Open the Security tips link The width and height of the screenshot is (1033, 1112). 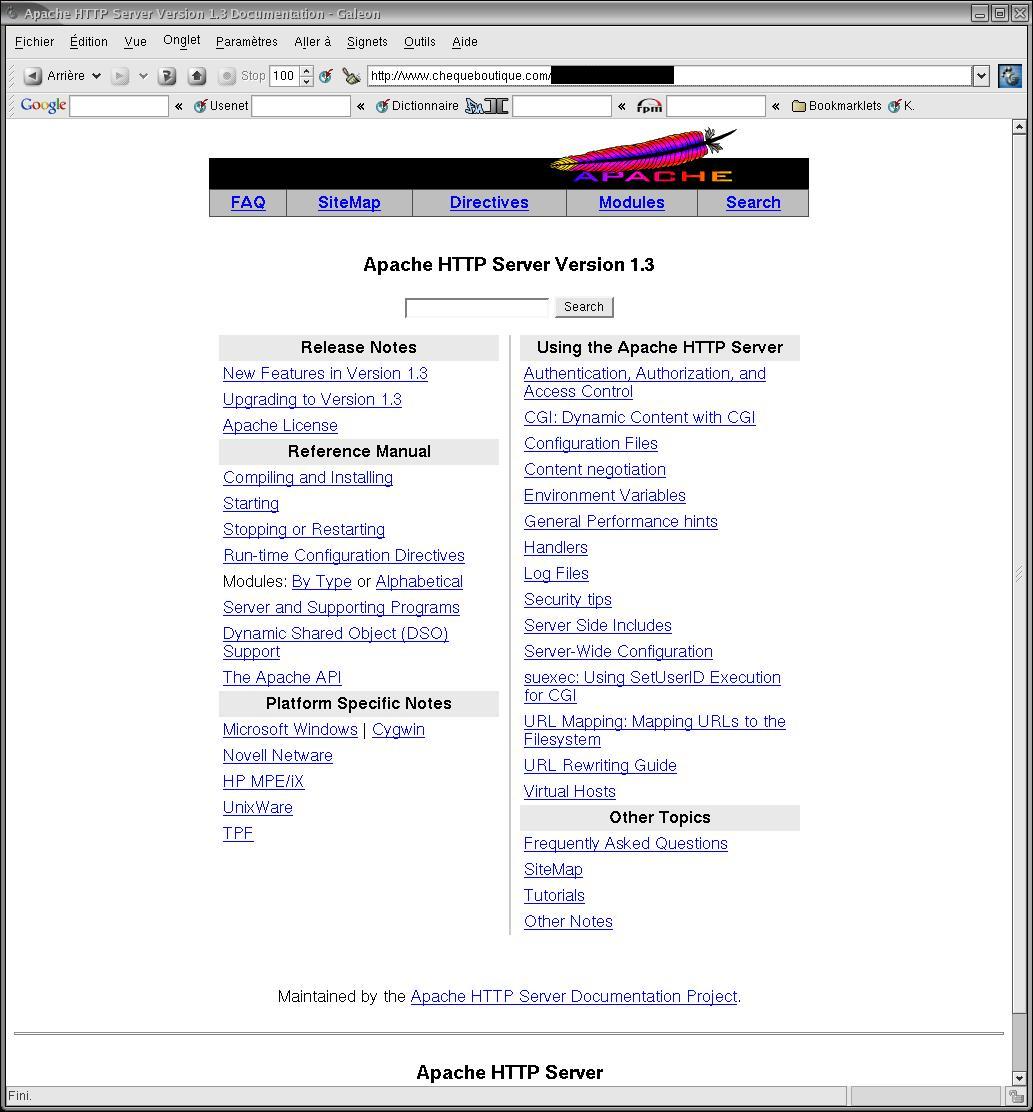coord(567,600)
